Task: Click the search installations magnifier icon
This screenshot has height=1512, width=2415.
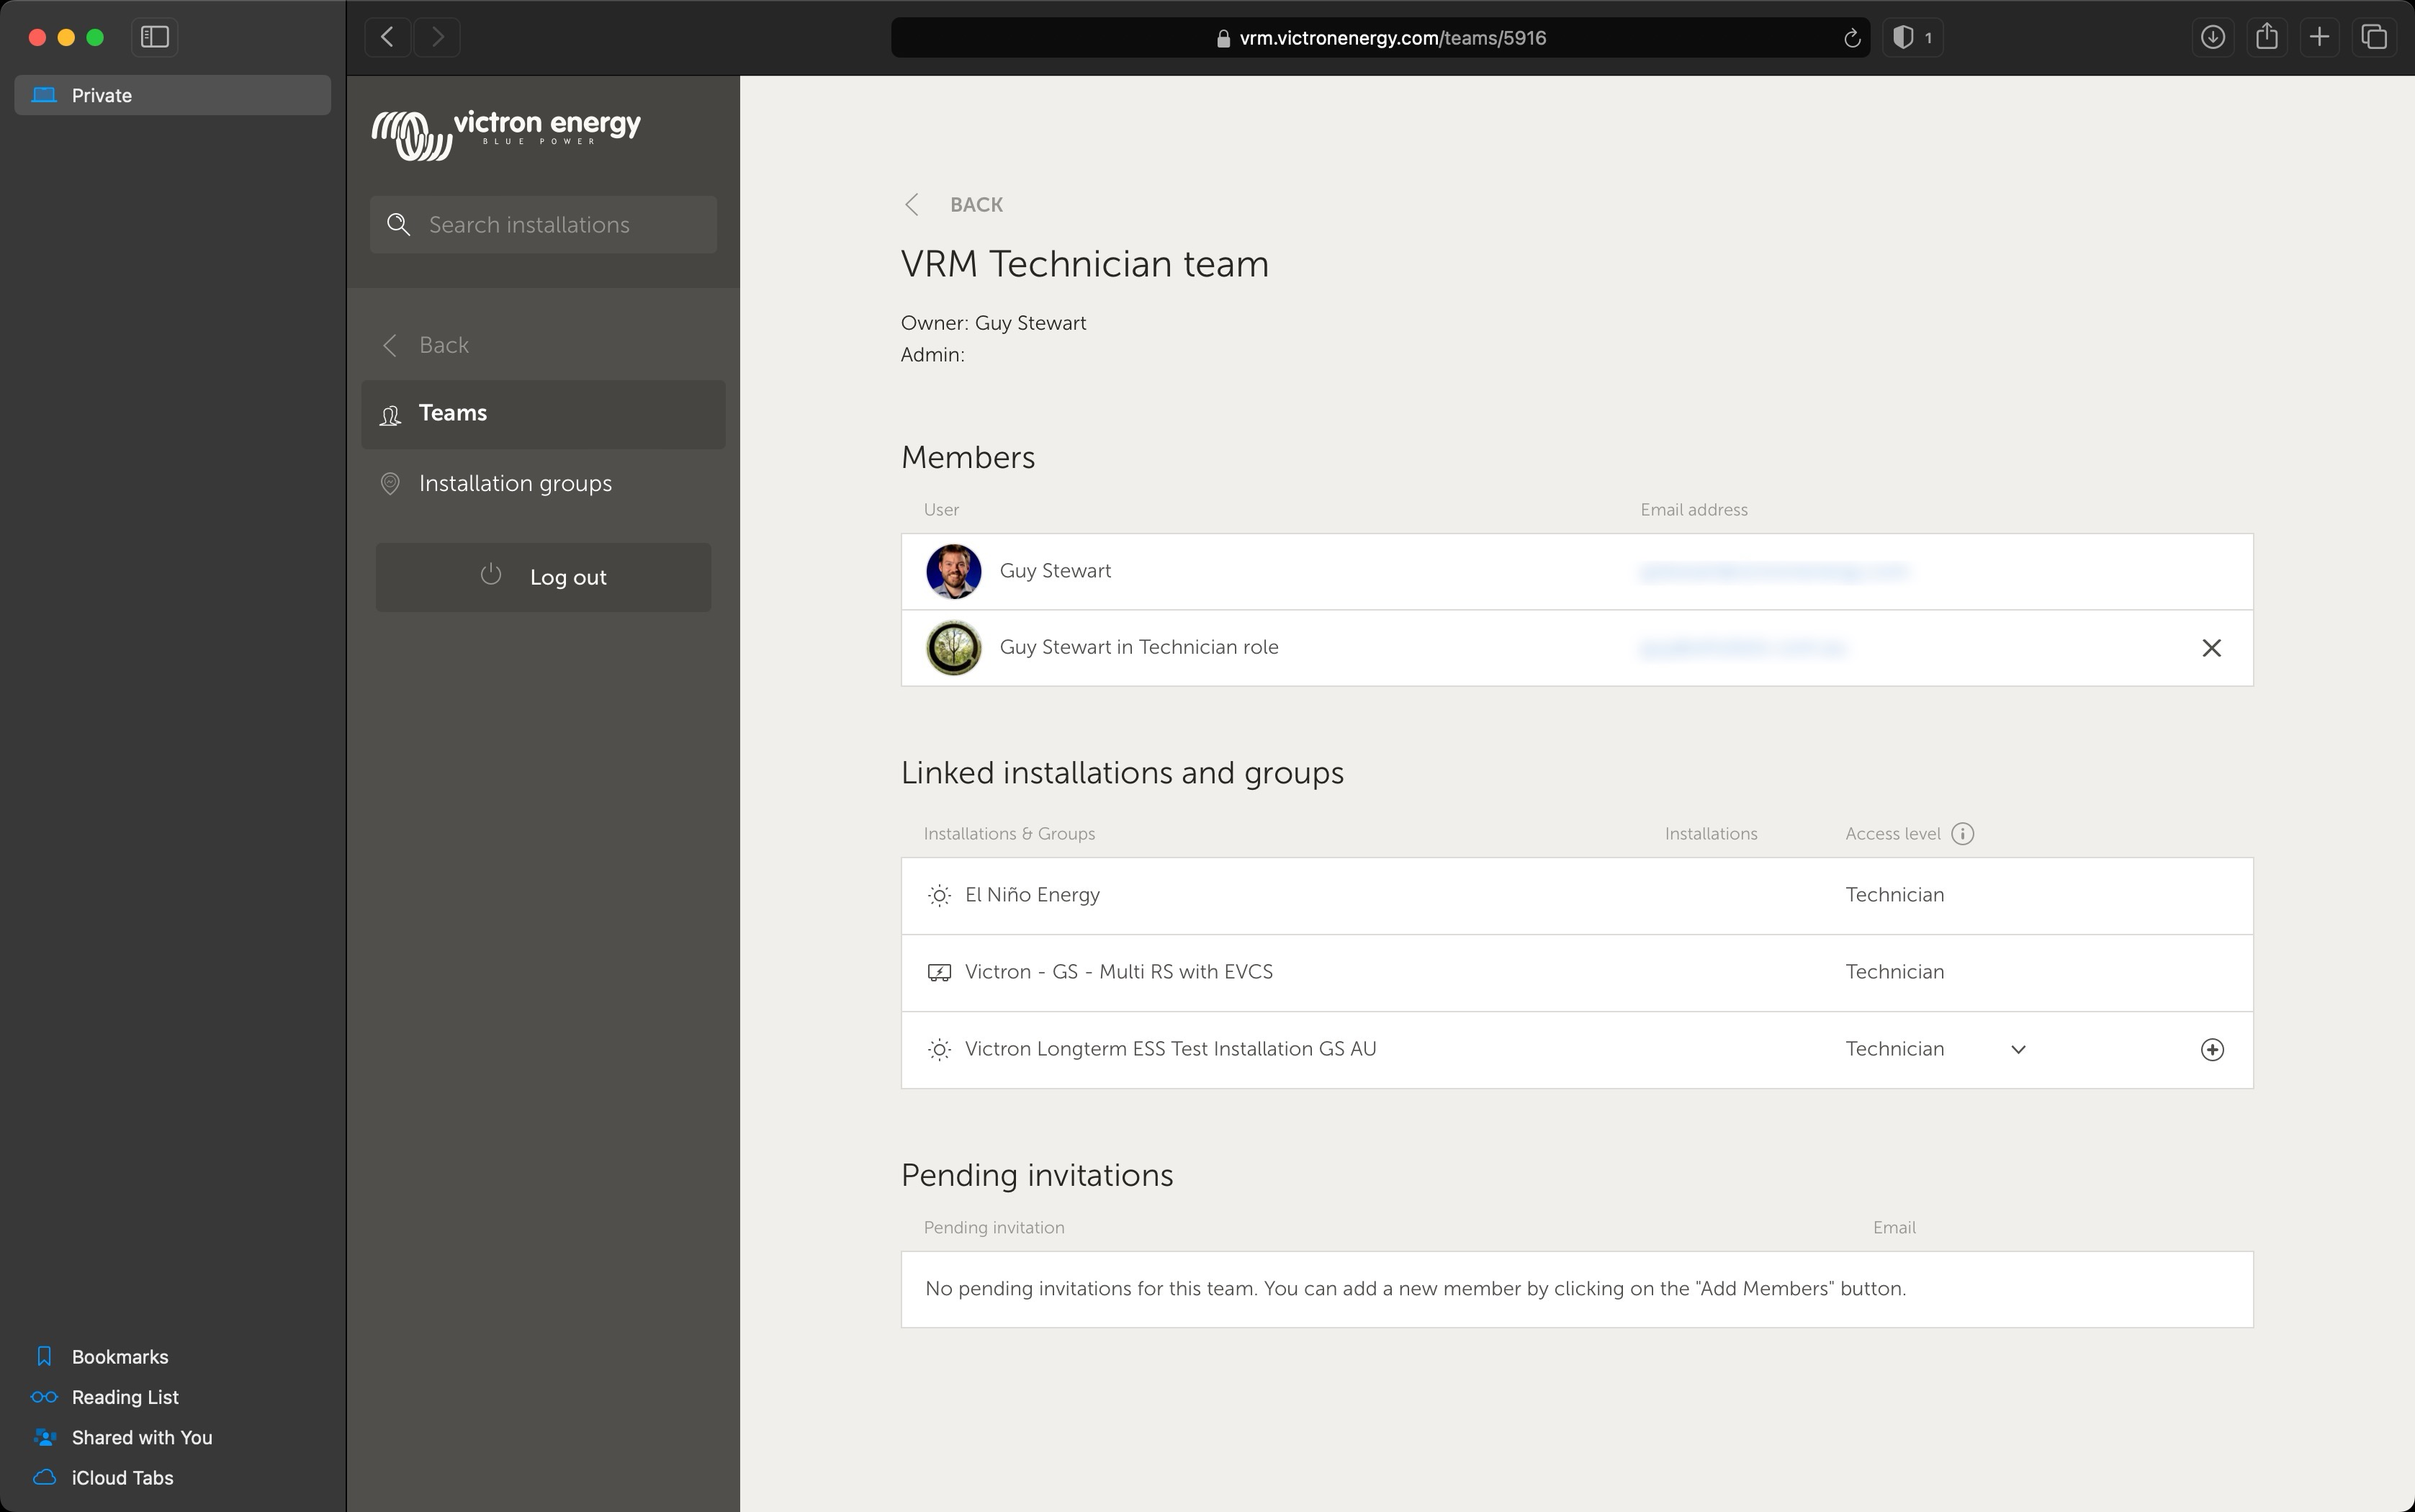Action: (399, 223)
